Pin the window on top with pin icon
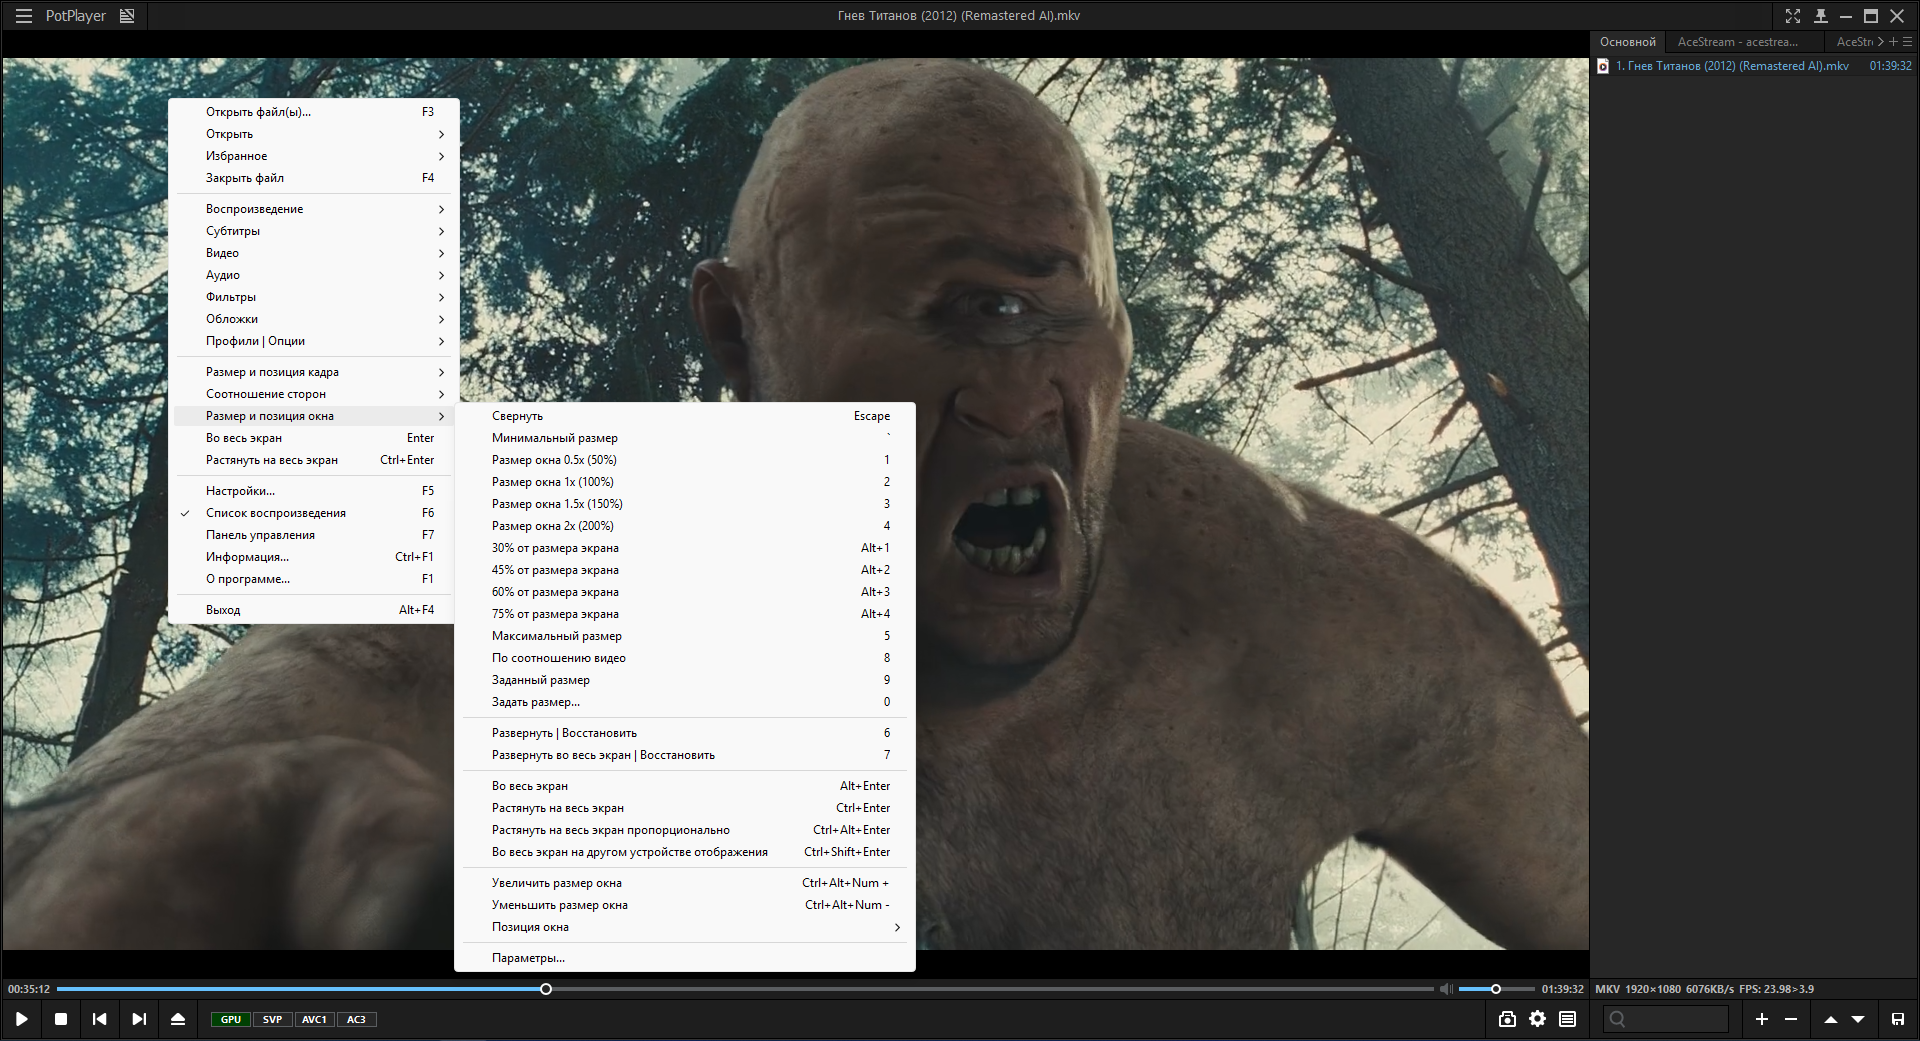Screen dimensions: 1920x1041 pos(1821,16)
